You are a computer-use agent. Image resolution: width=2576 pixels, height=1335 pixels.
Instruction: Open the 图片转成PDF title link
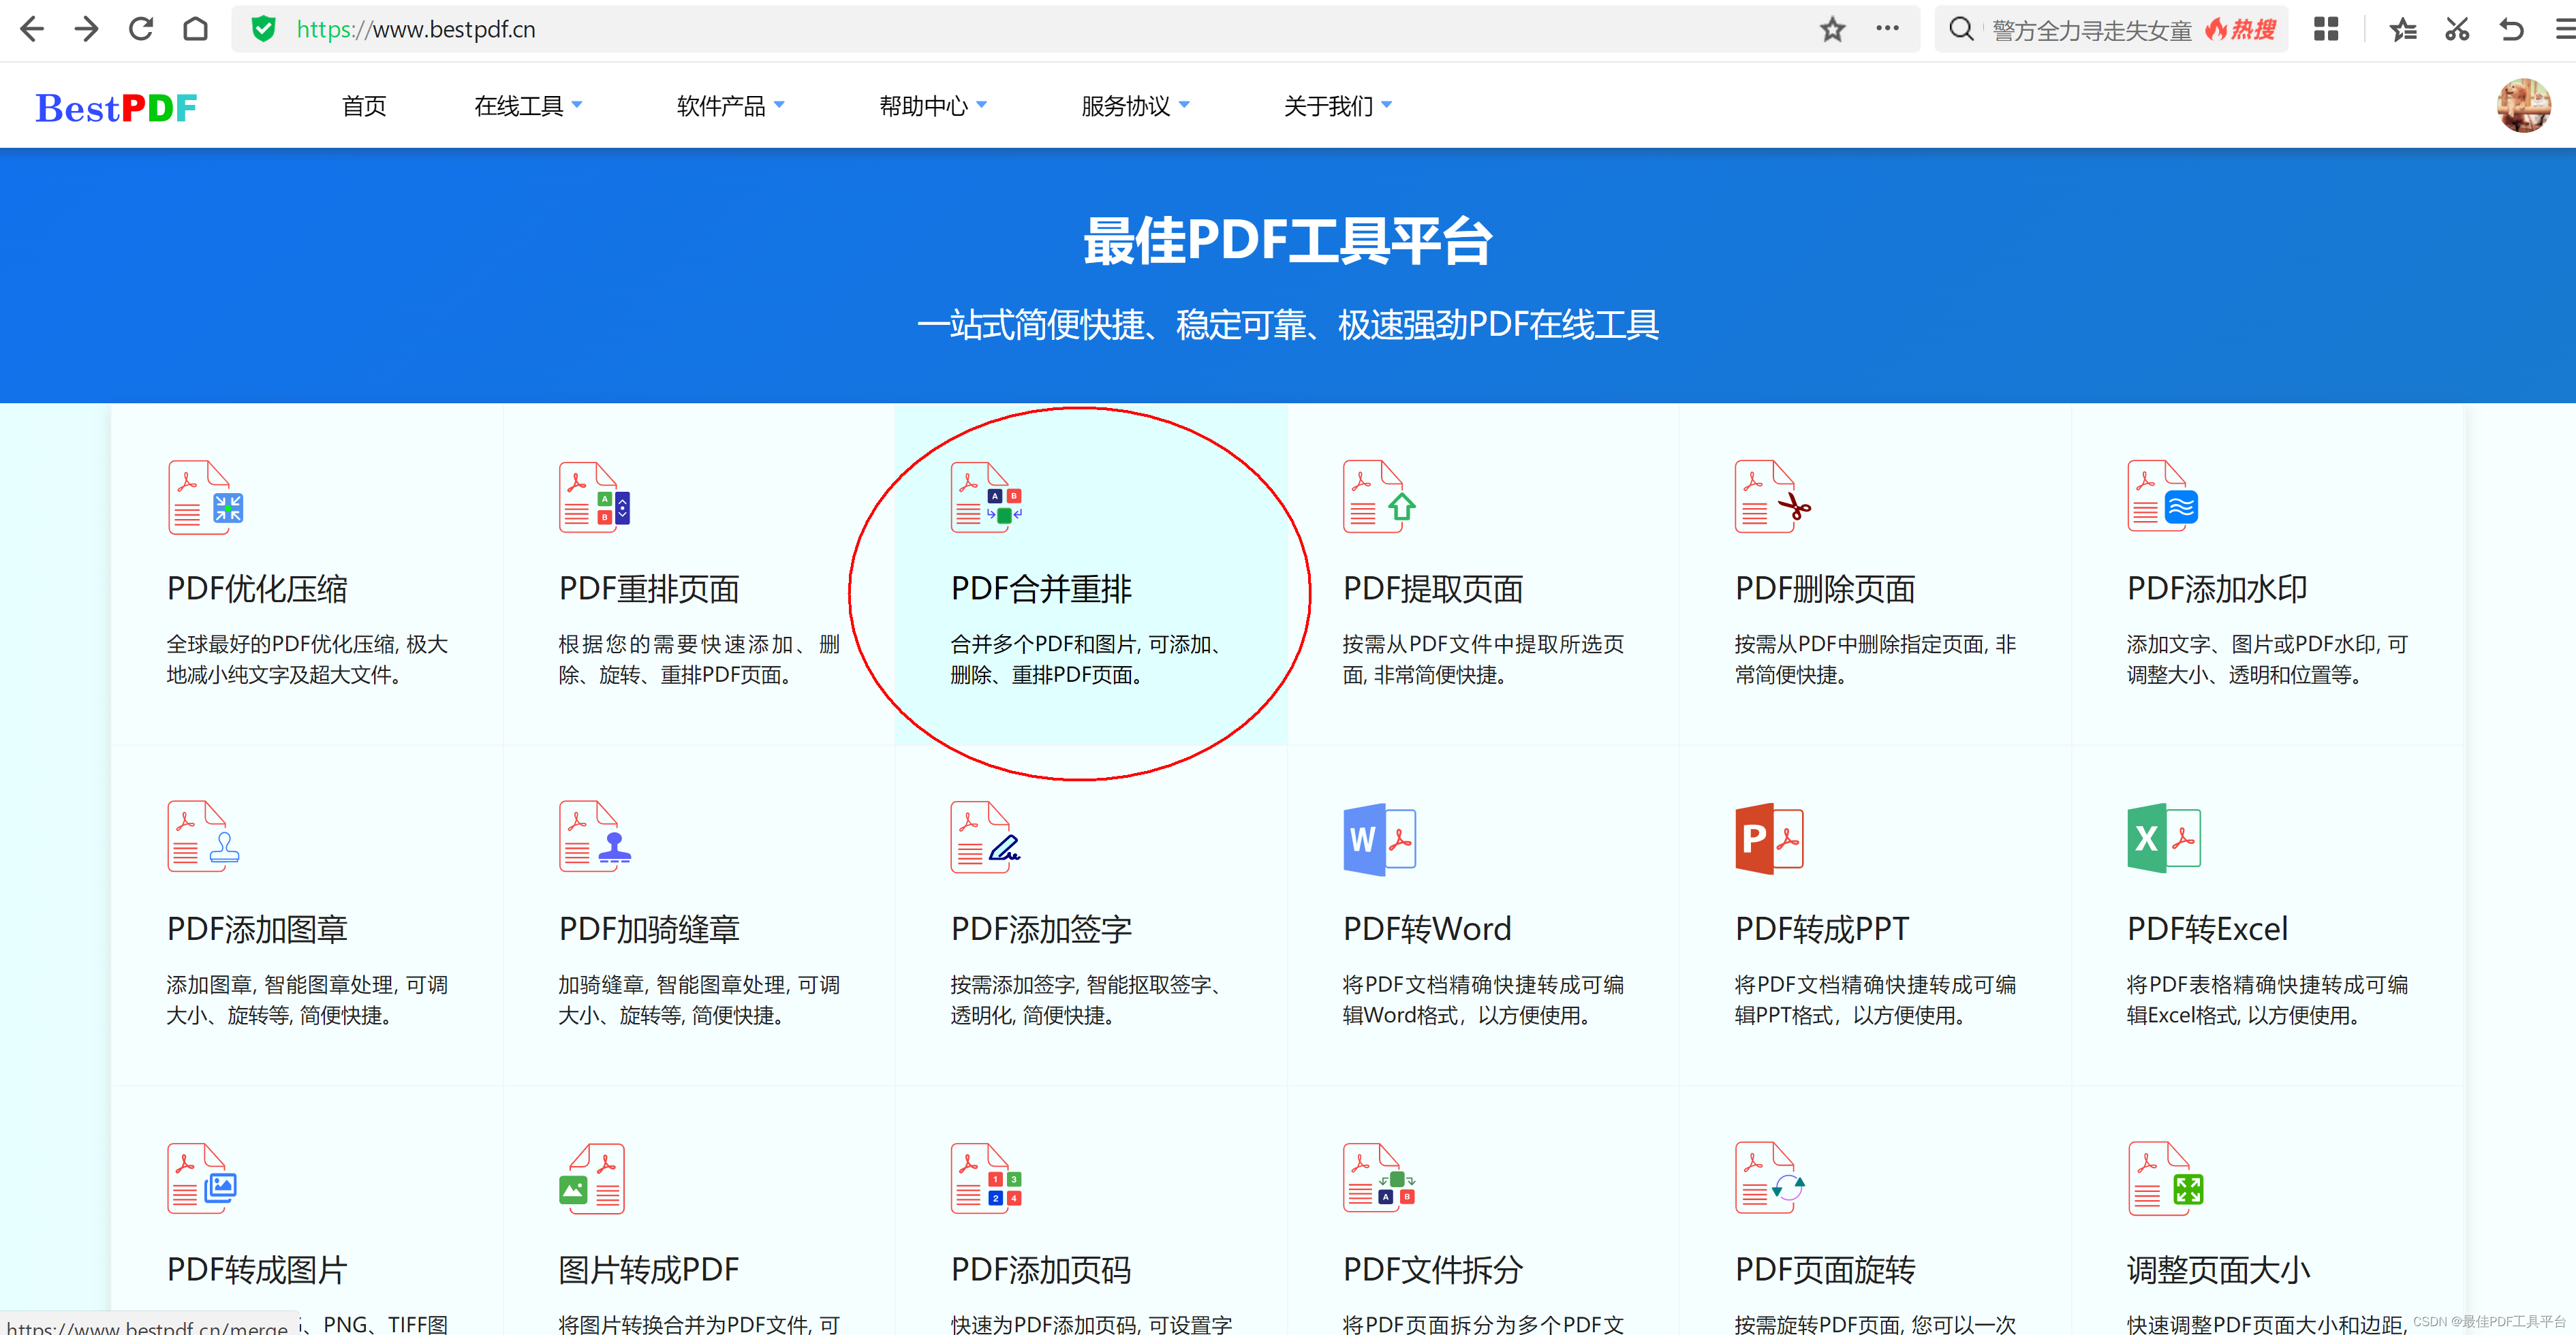coord(649,1270)
